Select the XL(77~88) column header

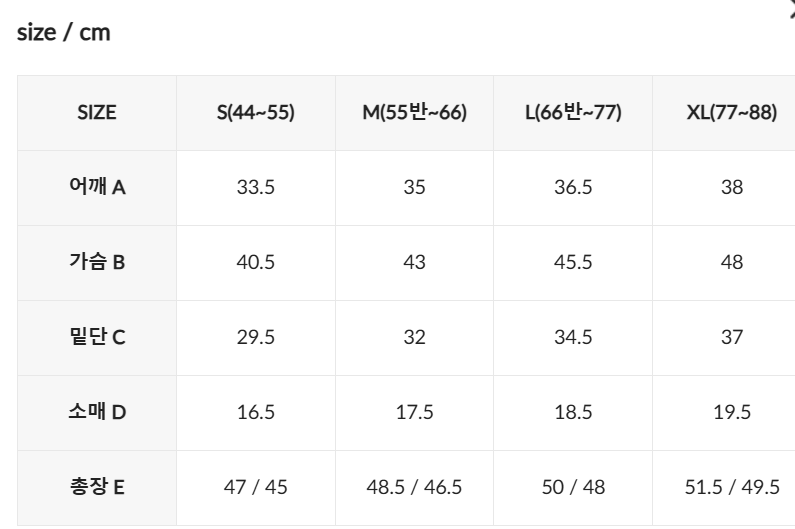click(731, 113)
